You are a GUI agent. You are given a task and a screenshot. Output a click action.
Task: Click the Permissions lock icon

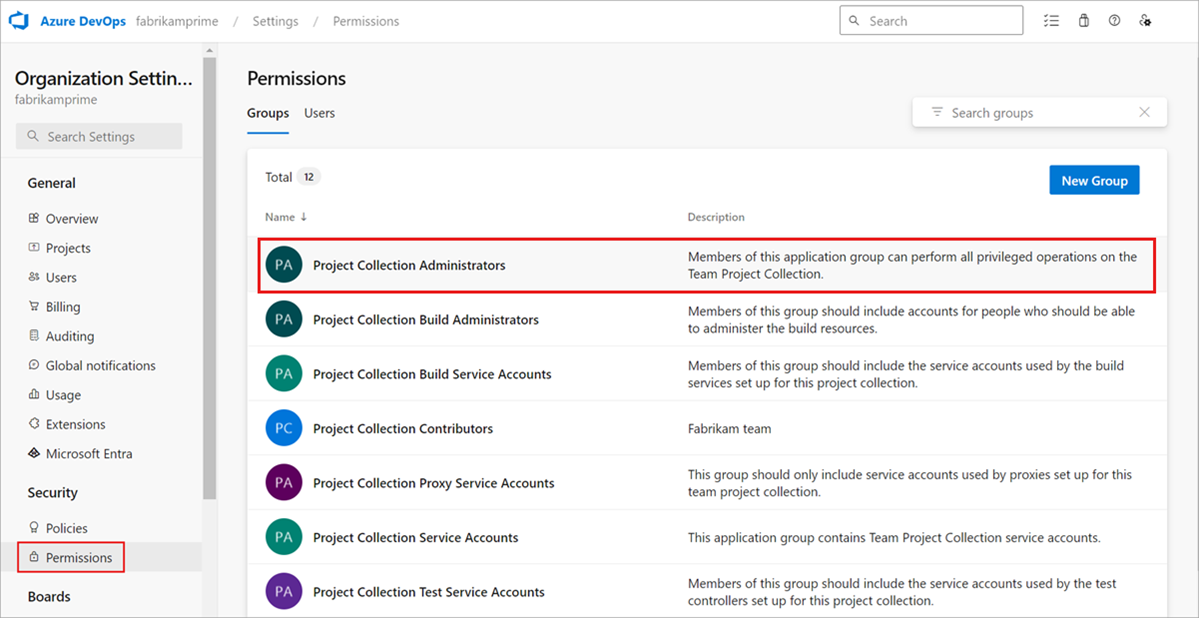click(33, 558)
